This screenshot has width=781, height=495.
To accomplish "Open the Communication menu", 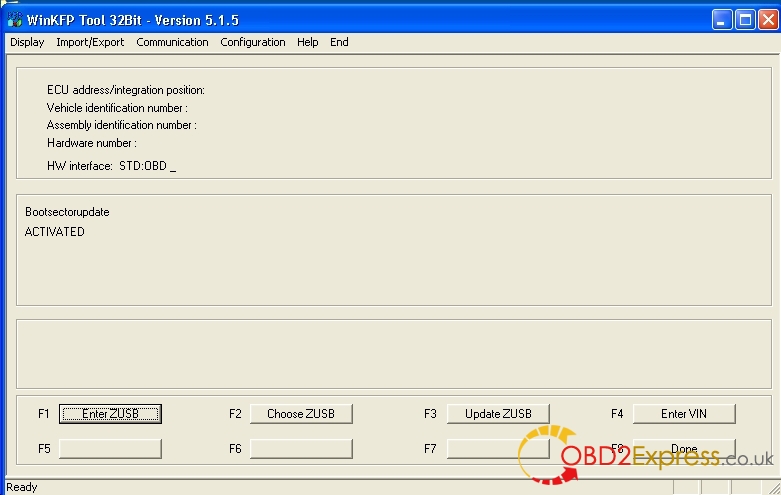I will click(172, 42).
